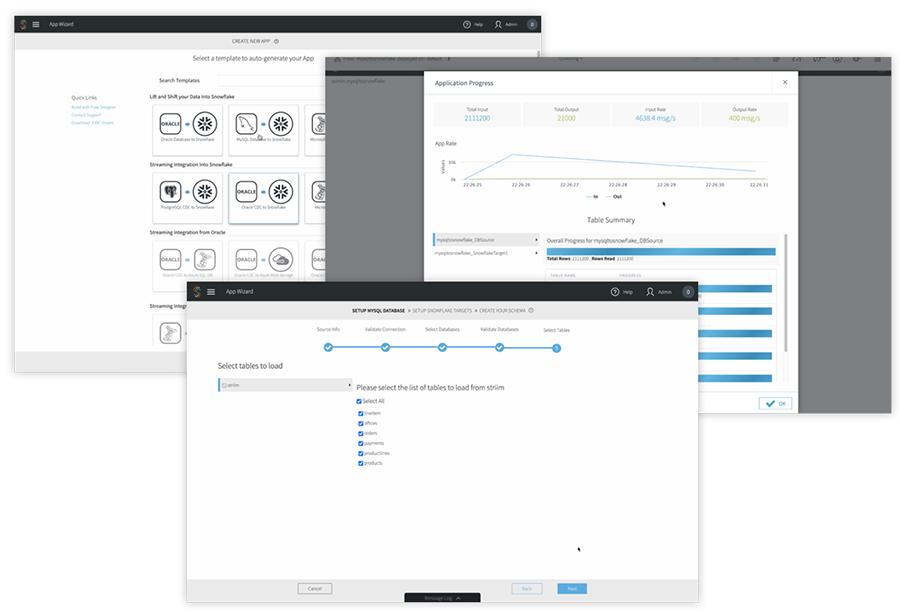Click the Validate Connection step checkmark
The width and height of the screenshot is (900, 613).
click(x=385, y=347)
